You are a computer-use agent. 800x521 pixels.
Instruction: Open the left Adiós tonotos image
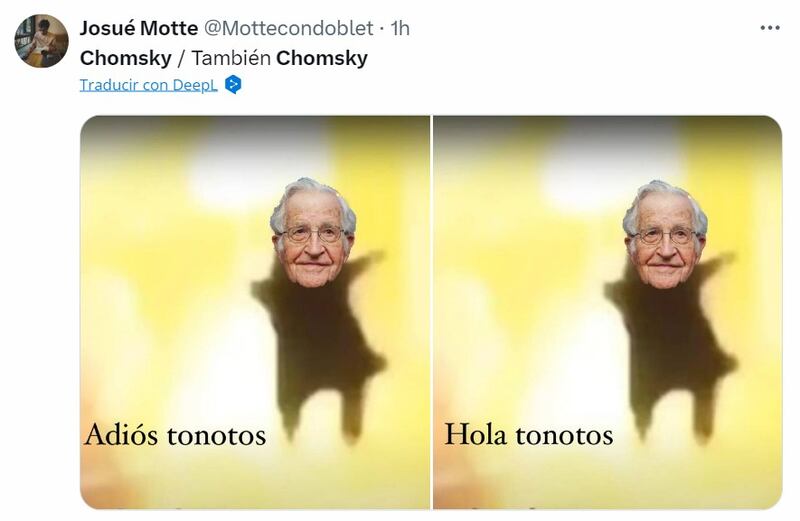(255, 312)
